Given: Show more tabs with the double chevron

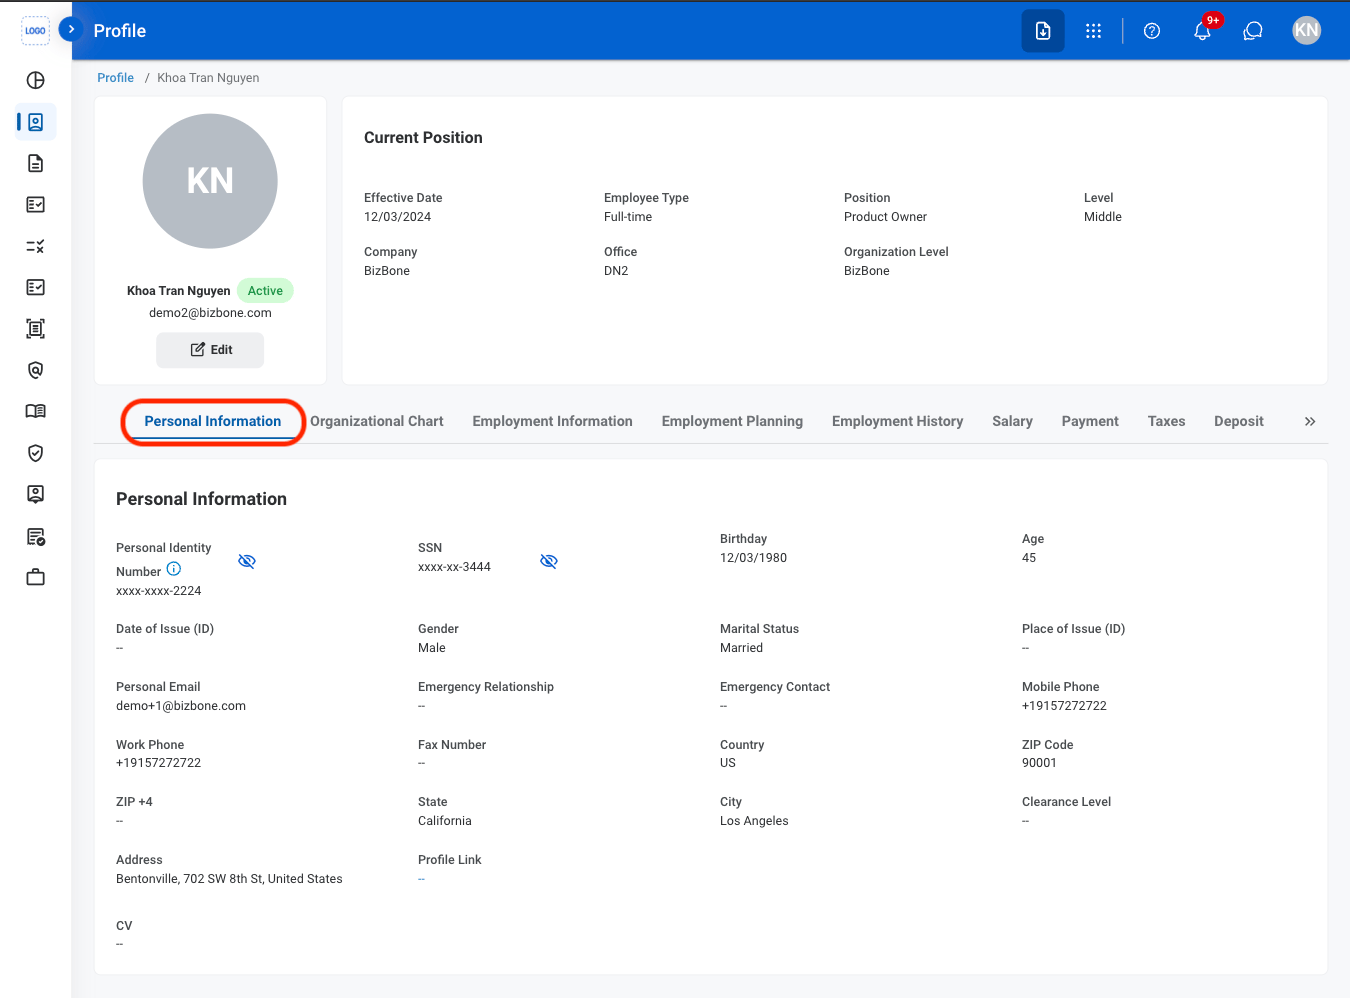Looking at the screenshot, I should [1310, 422].
